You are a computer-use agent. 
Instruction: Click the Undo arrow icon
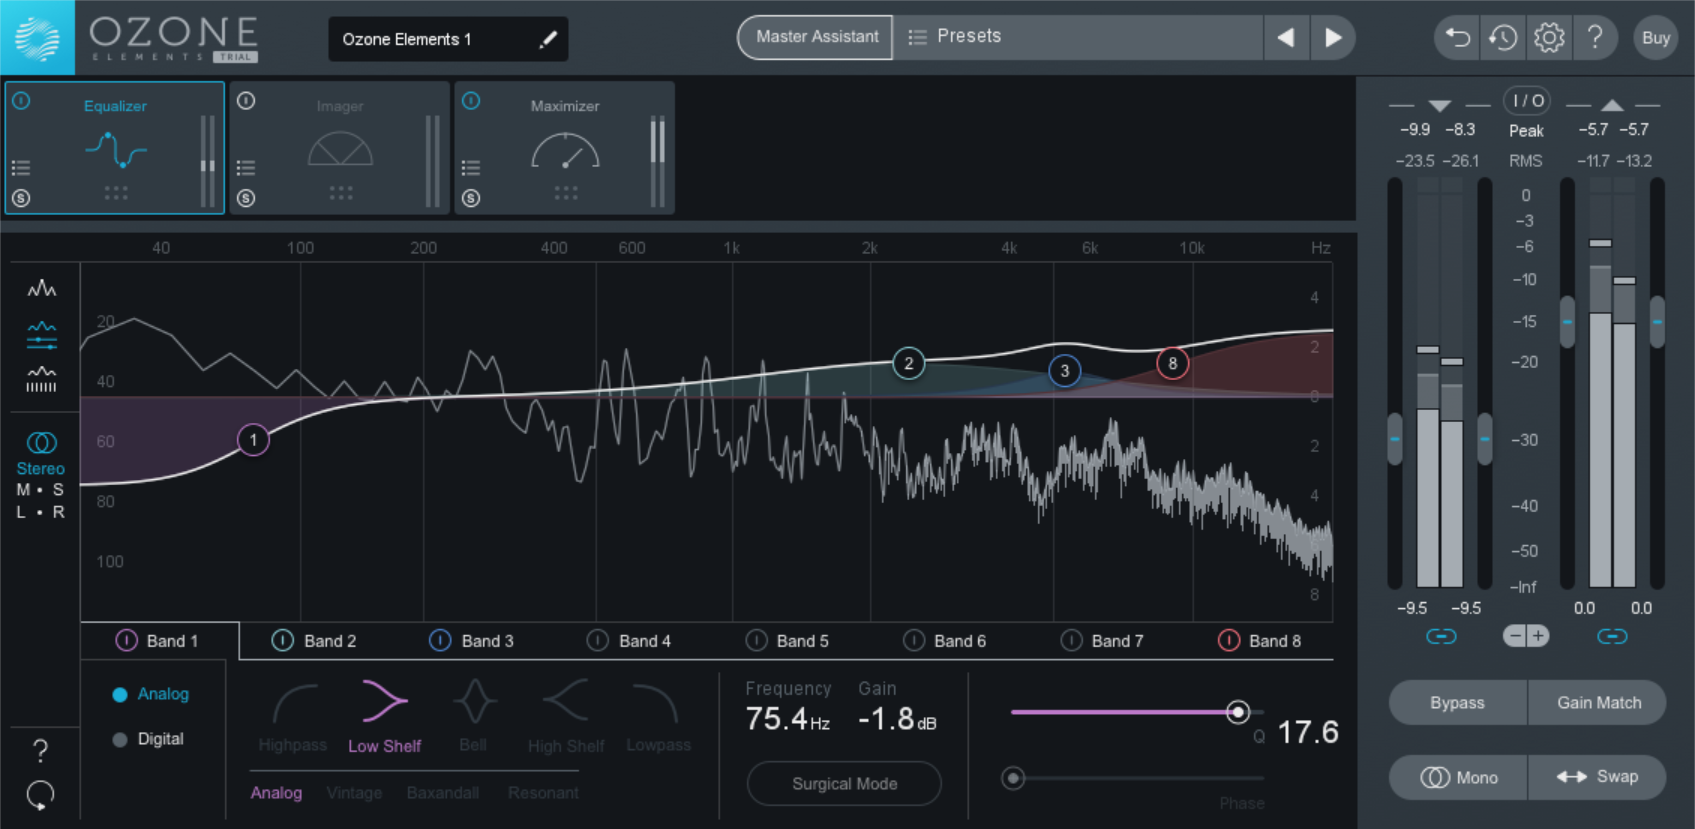click(x=1457, y=38)
